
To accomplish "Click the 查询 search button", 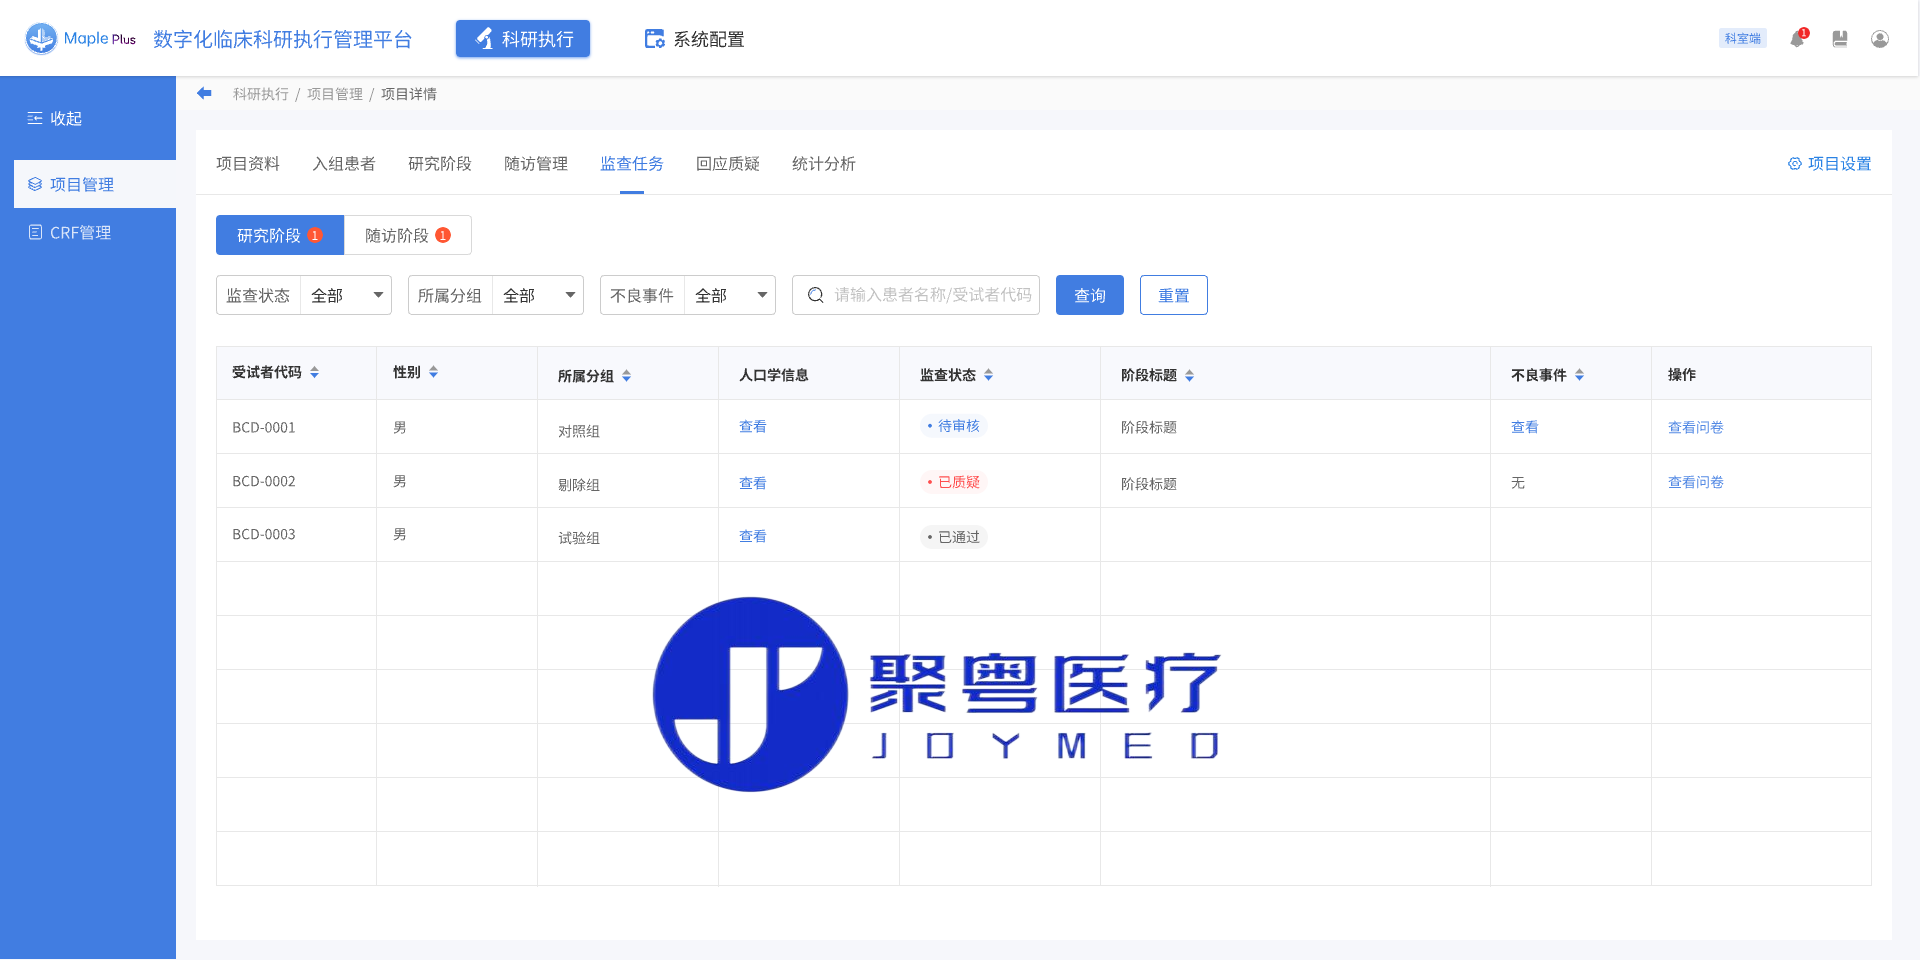I will [x=1089, y=295].
